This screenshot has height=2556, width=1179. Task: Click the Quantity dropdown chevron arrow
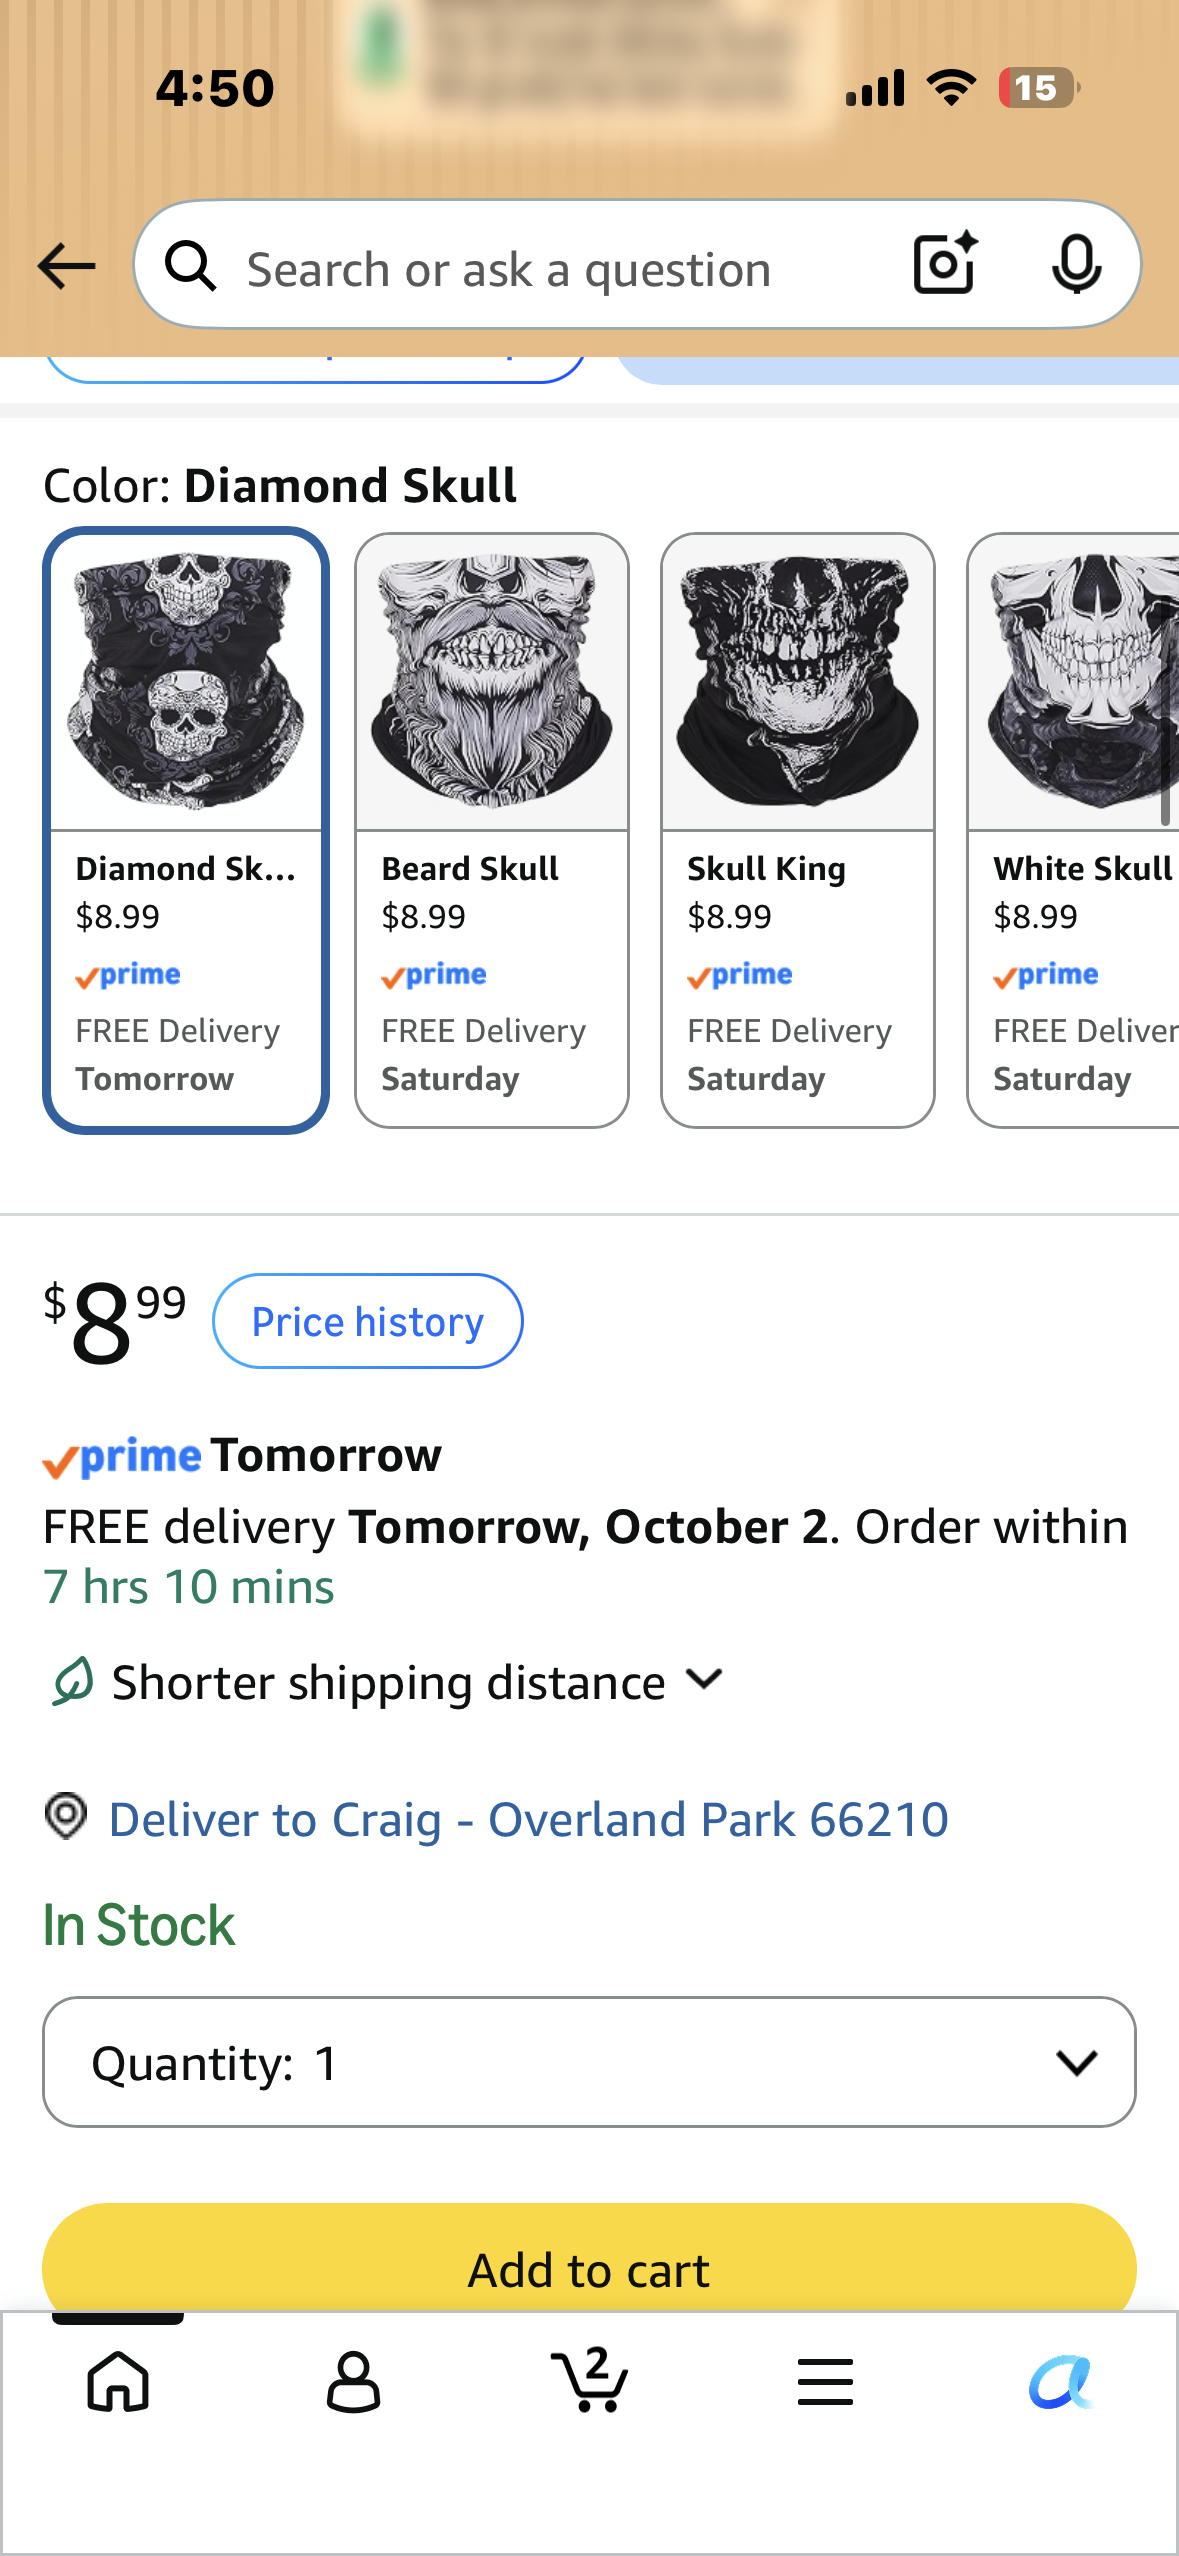[x=1077, y=2062]
